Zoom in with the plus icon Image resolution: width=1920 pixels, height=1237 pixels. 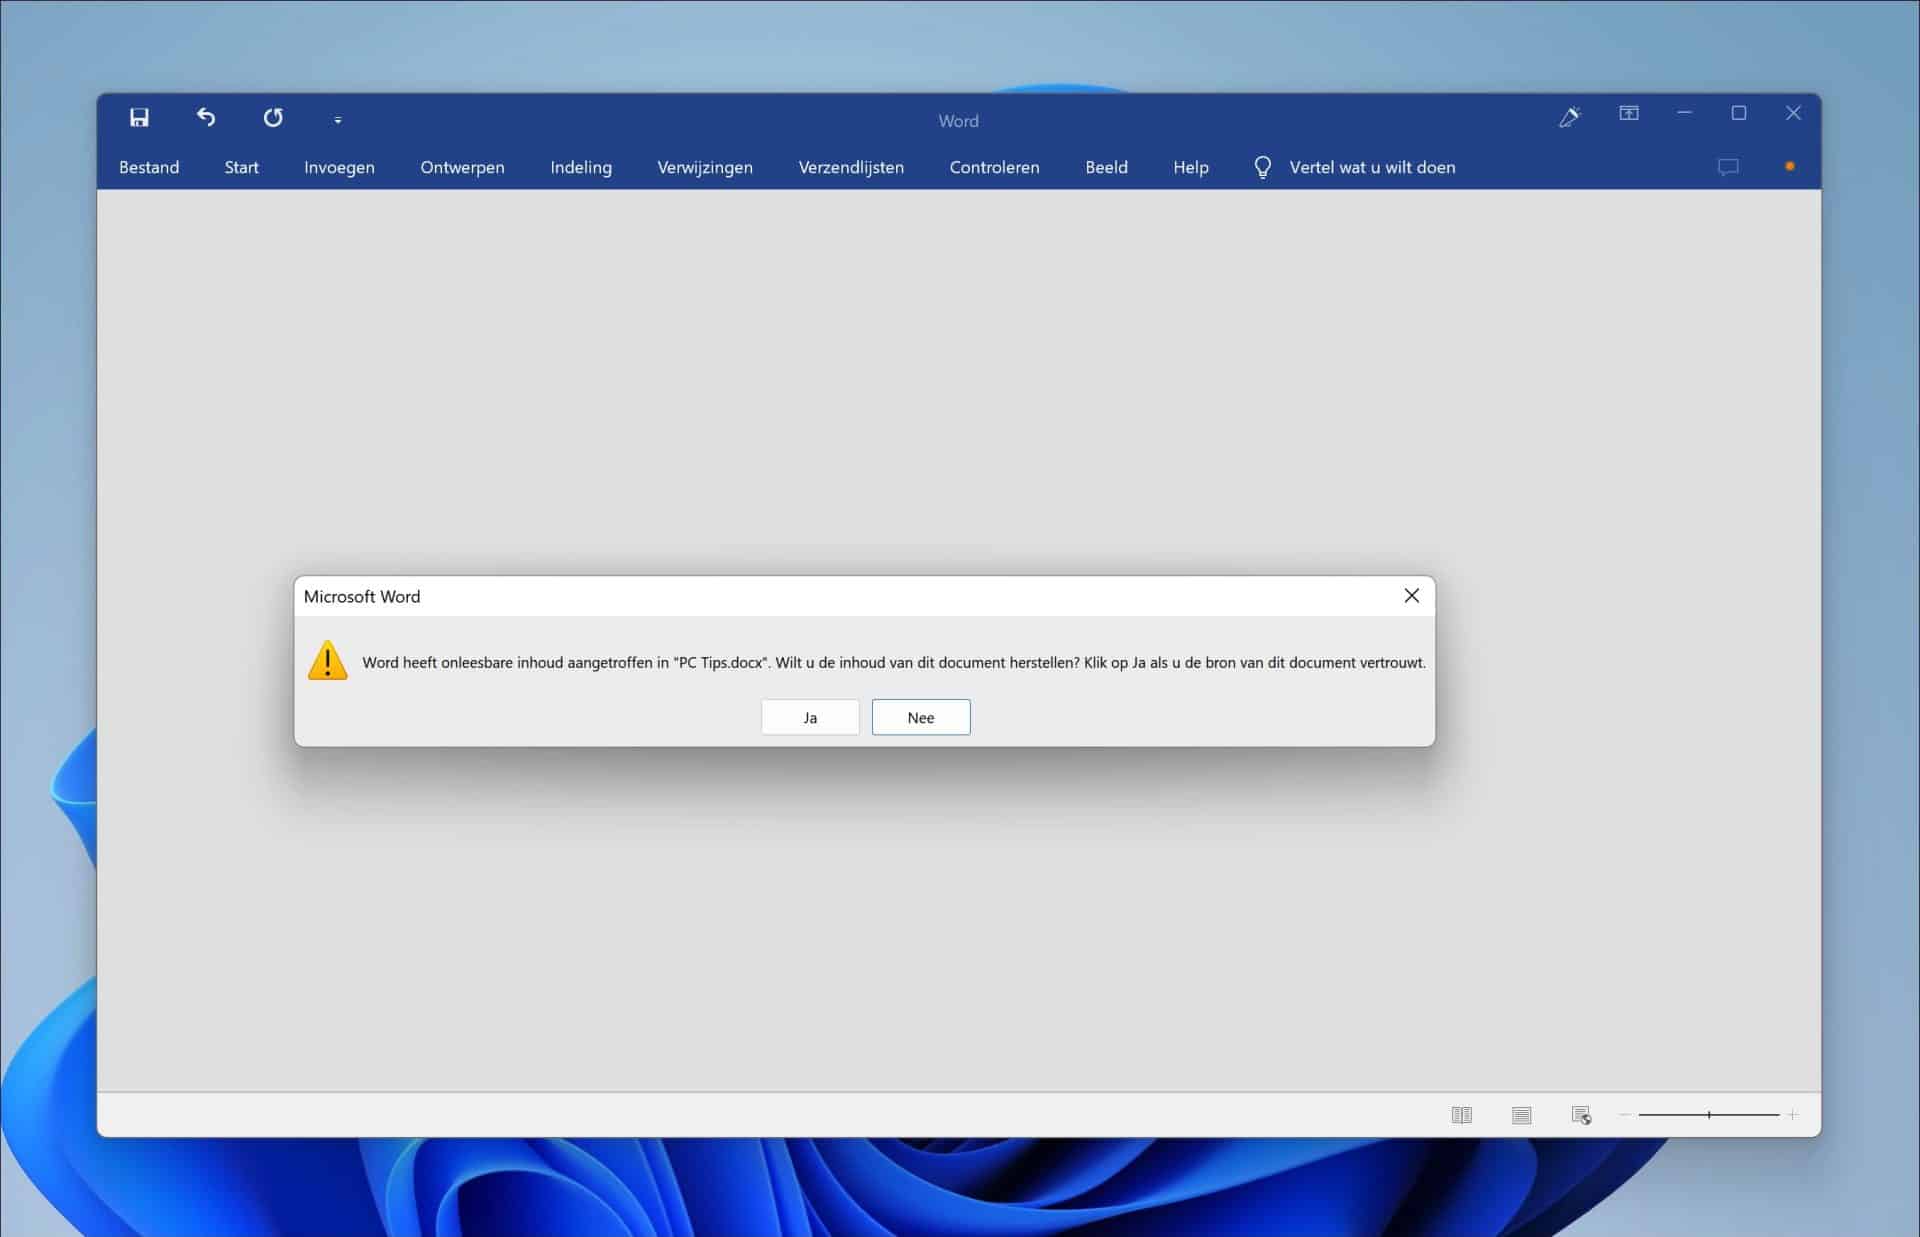1794,1115
